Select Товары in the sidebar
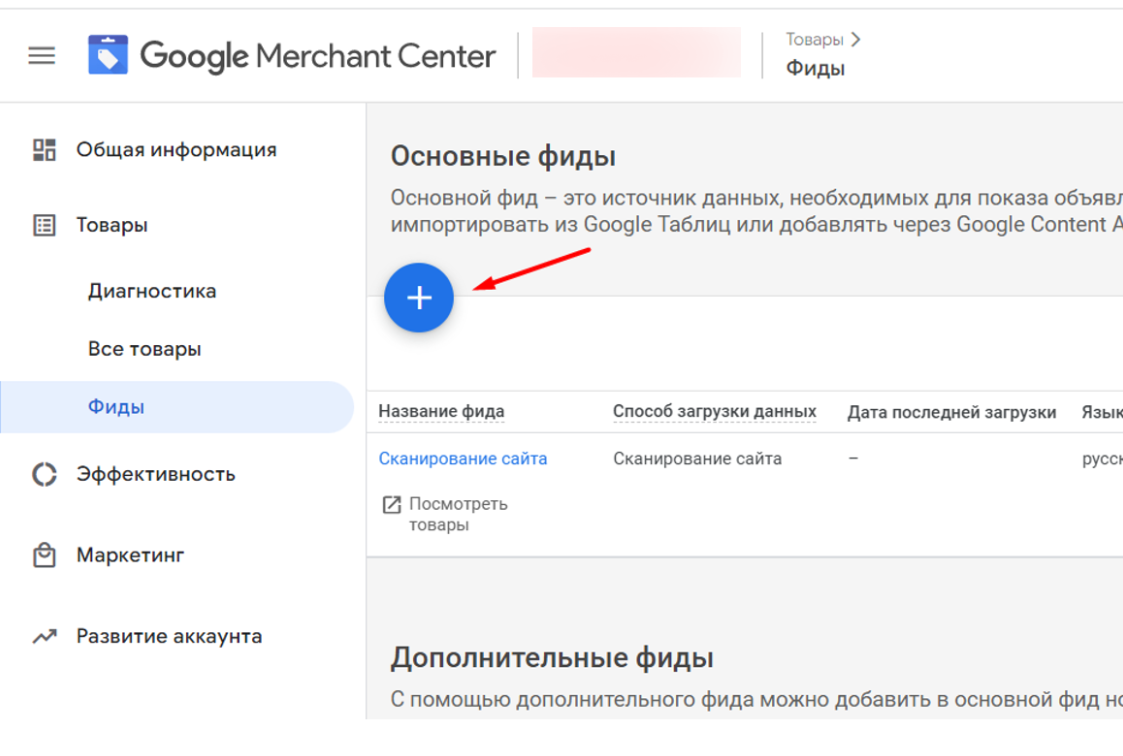The width and height of the screenshot is (1123, 756). [112, 225]
